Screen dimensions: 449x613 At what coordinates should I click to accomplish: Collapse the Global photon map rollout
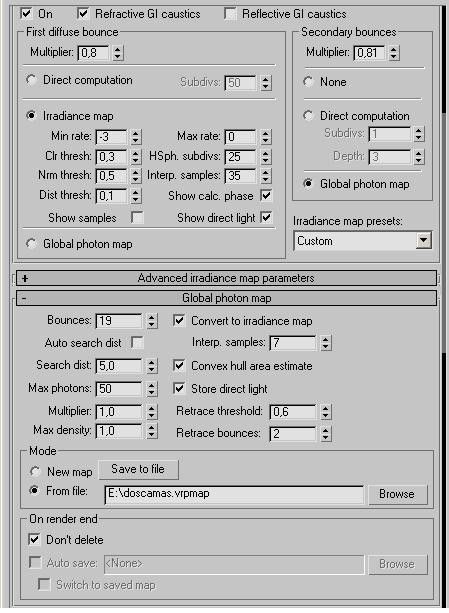tap(226, 298)
